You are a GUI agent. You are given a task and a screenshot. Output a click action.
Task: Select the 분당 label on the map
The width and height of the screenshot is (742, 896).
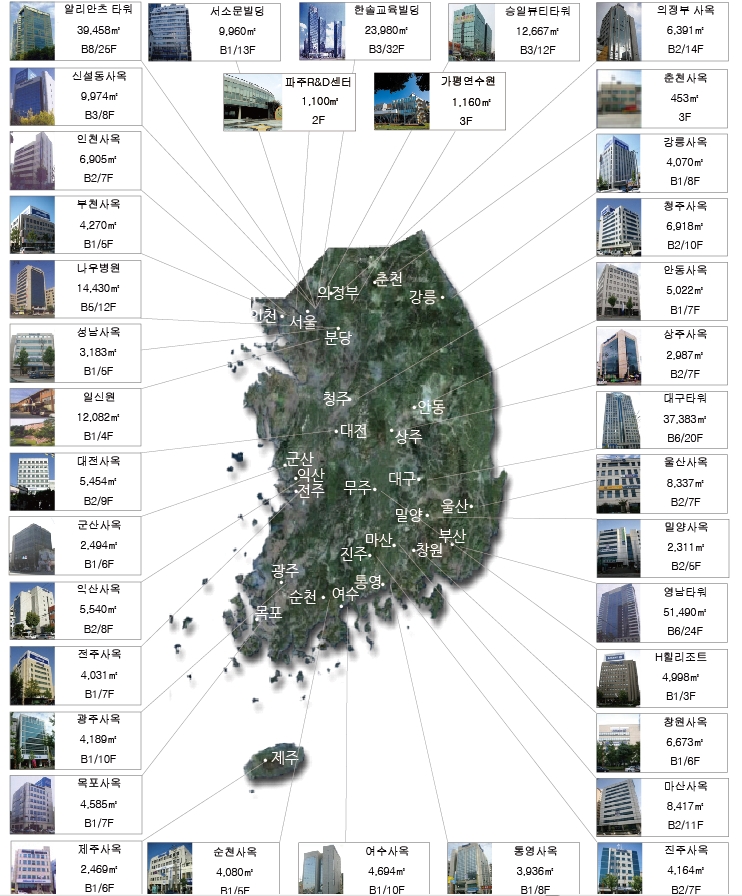(338, 338)
